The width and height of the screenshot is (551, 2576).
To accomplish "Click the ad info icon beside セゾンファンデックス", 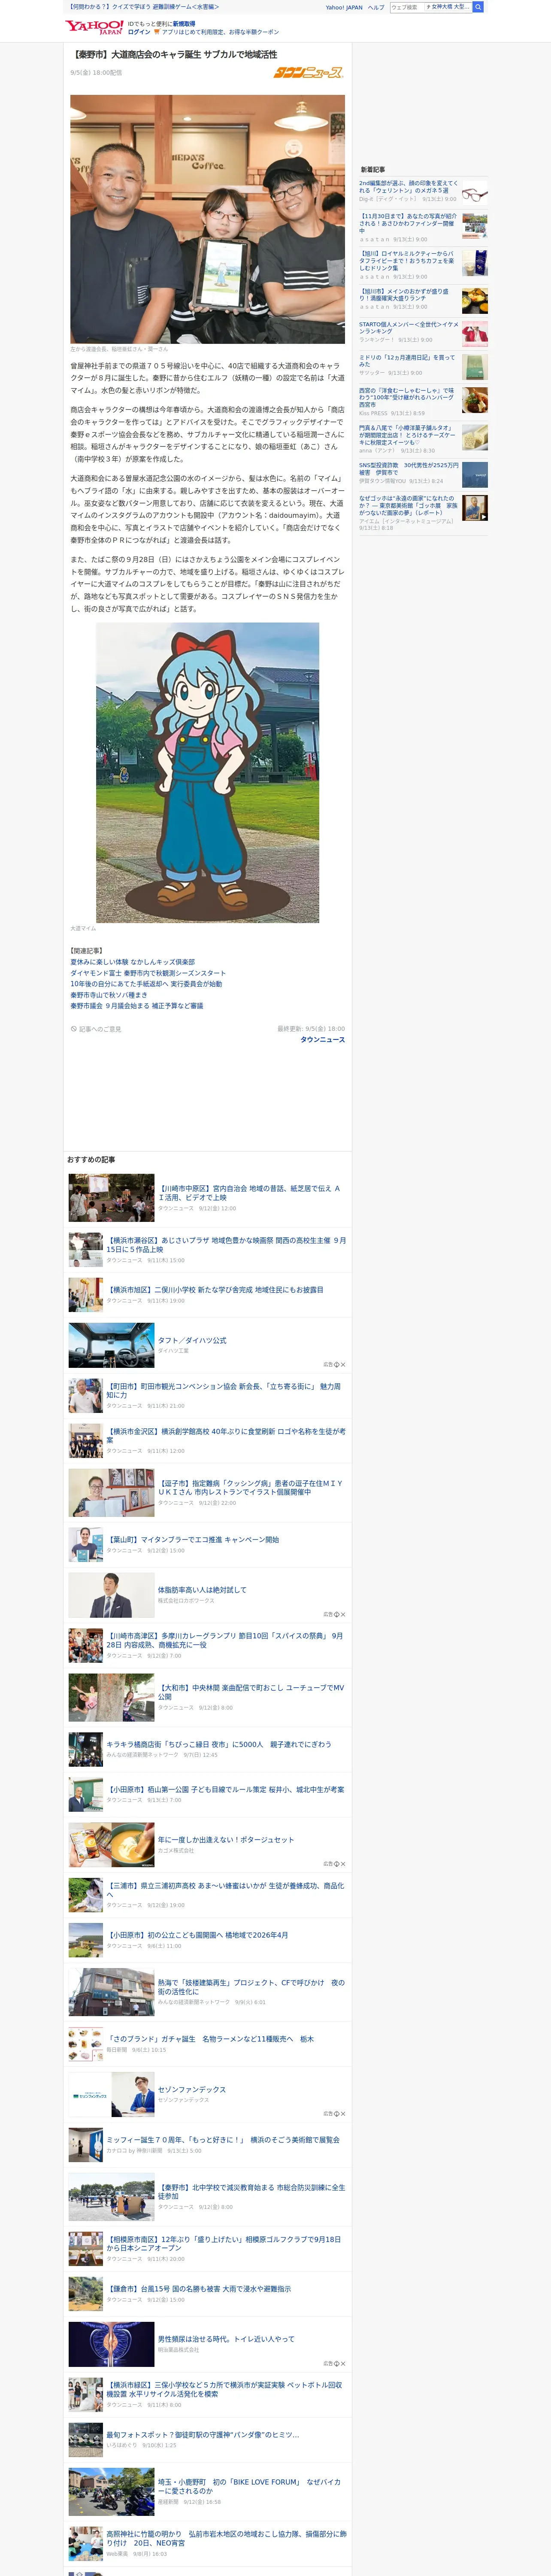I will (x=336, y=2113).
